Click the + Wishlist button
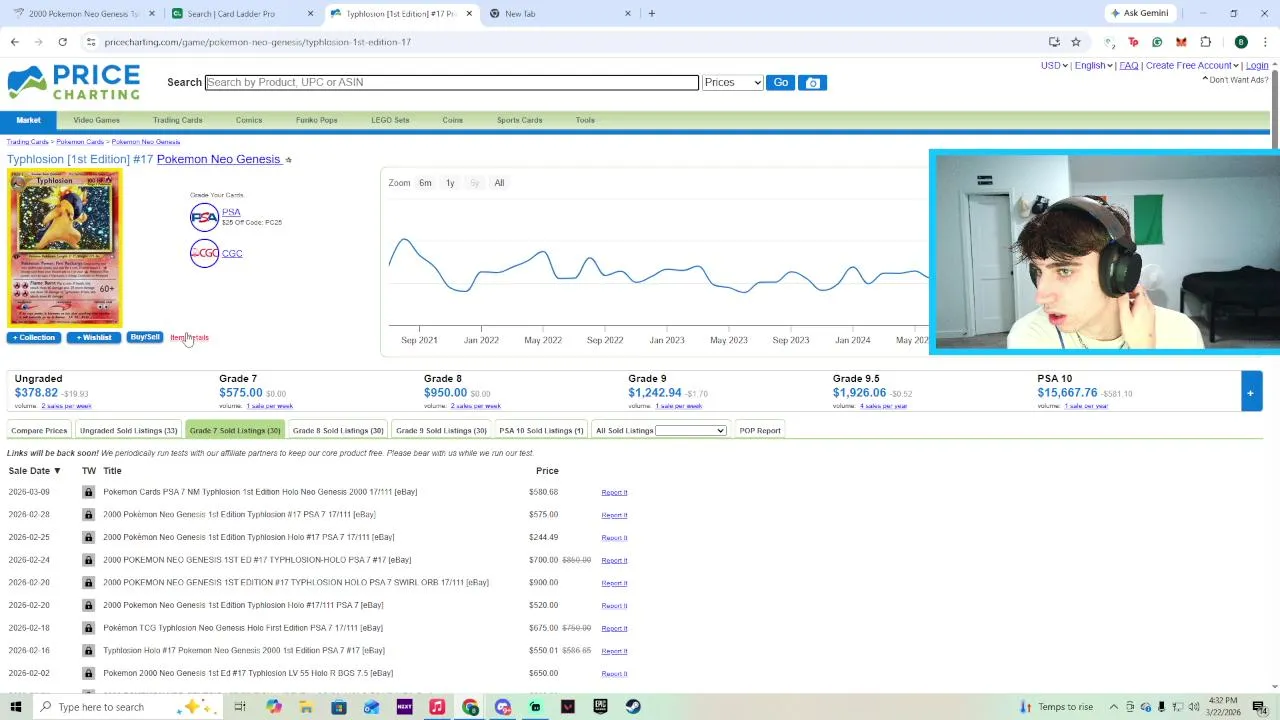 (94, 337)
